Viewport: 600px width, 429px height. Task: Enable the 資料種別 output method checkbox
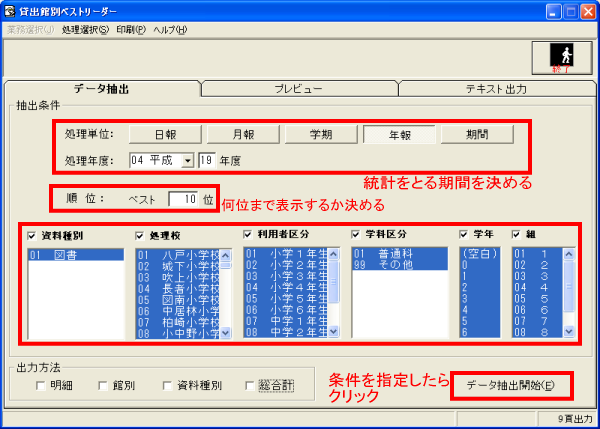point(167,385)
